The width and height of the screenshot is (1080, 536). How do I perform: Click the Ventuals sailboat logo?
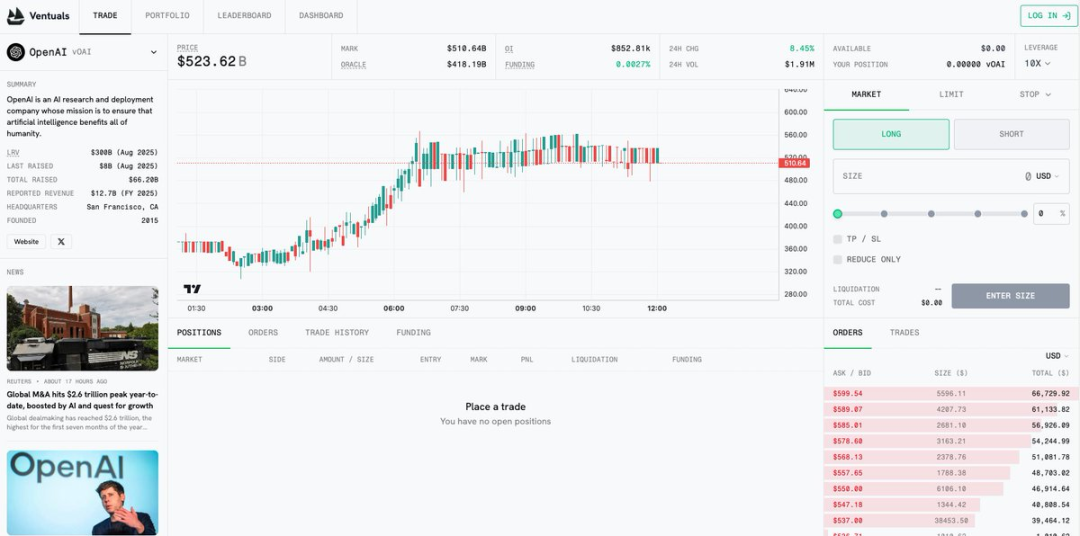click(16, 16)
